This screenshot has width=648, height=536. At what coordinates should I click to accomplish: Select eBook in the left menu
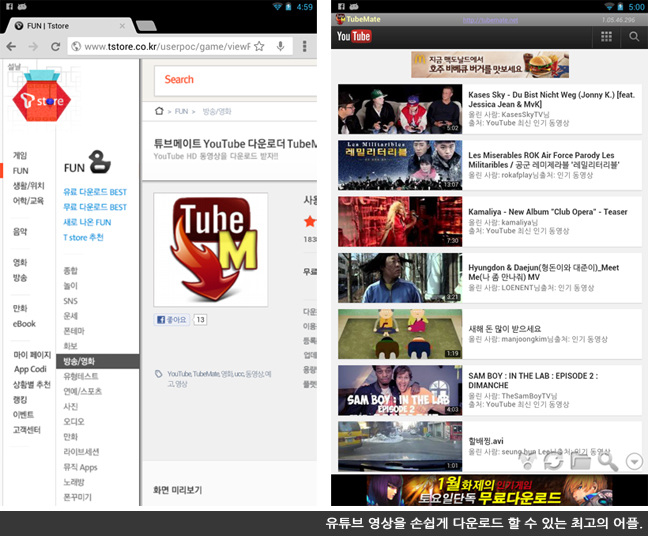[x=24, y=324]
